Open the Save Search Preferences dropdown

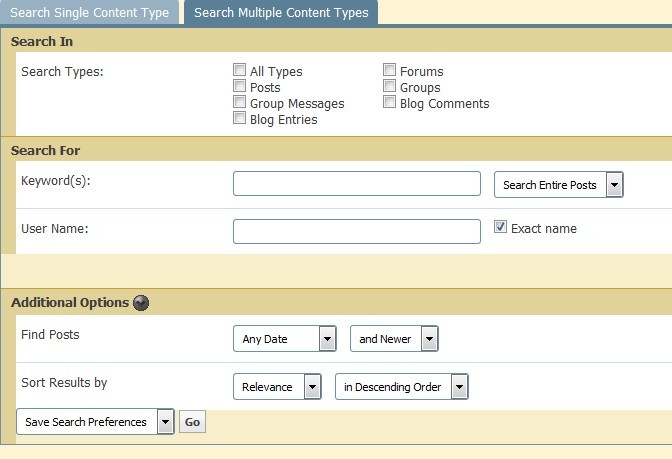coord(96,422)
